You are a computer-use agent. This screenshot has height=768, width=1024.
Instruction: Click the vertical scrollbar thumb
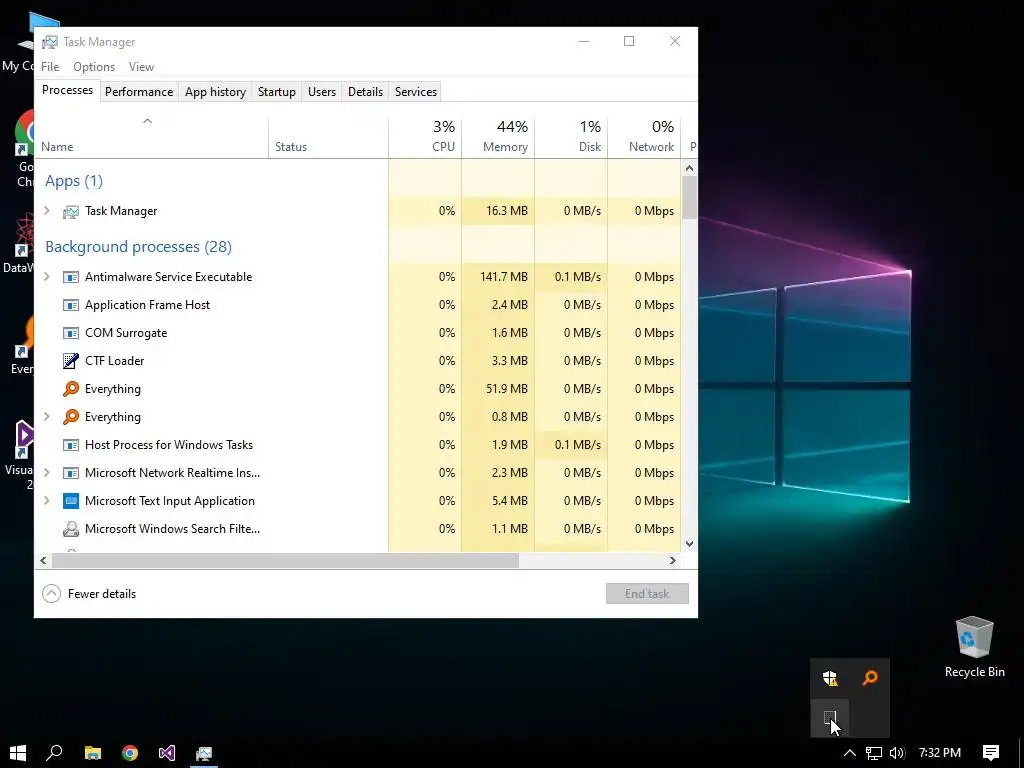tap(690, 197)
